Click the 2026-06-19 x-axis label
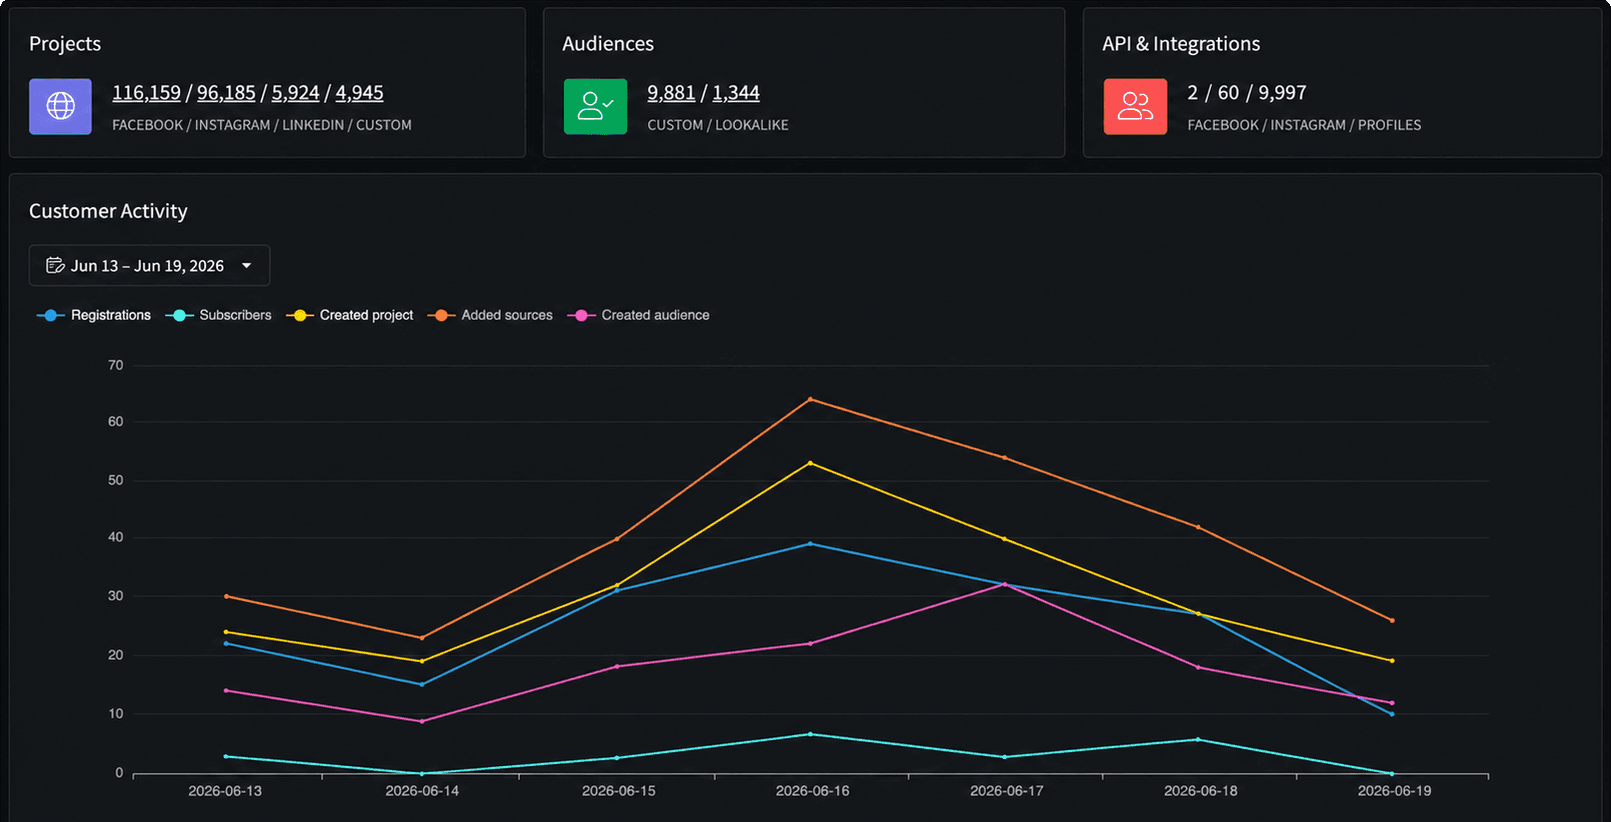 [1395, 791]
